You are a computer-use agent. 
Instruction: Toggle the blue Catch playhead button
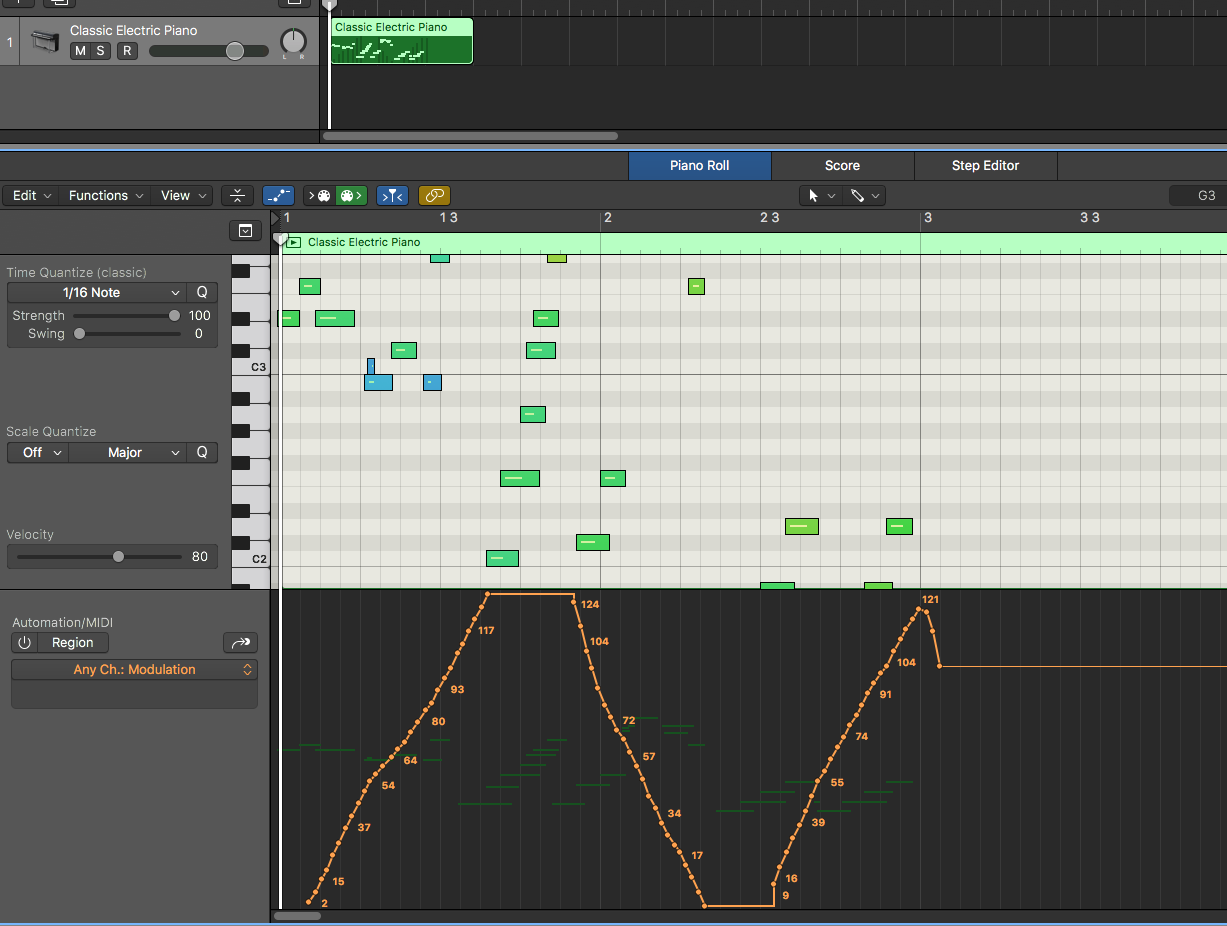(x=392, y=195)
